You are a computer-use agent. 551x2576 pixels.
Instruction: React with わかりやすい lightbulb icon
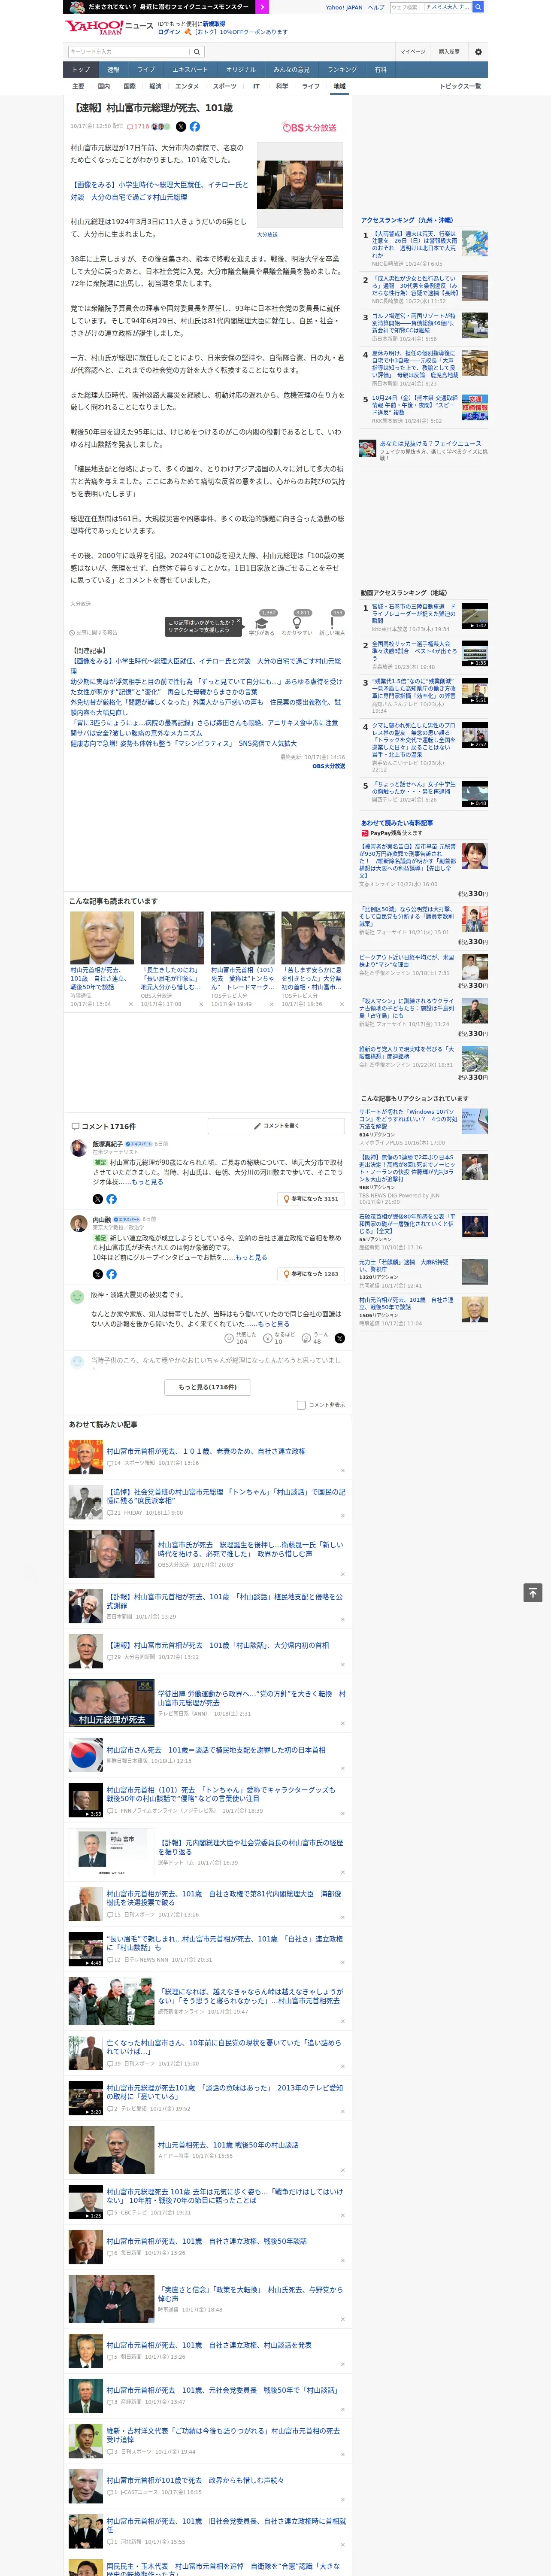click(296, 623)
